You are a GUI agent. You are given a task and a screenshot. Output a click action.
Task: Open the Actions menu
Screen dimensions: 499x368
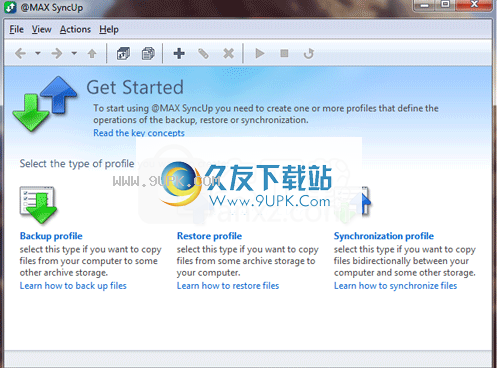[x=75, y=29]
